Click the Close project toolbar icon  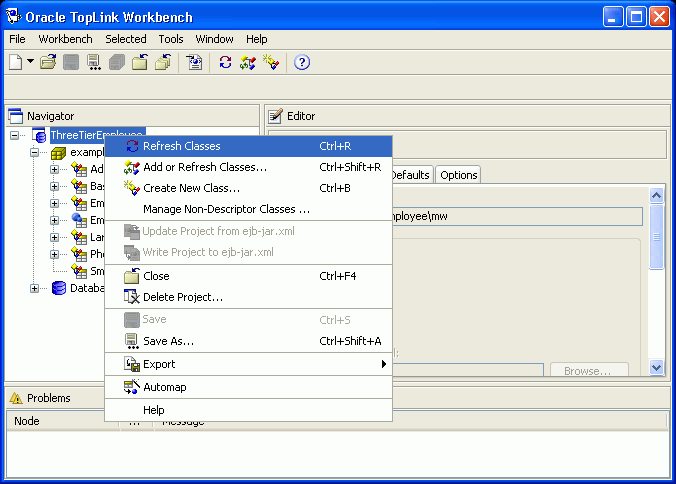140,62
